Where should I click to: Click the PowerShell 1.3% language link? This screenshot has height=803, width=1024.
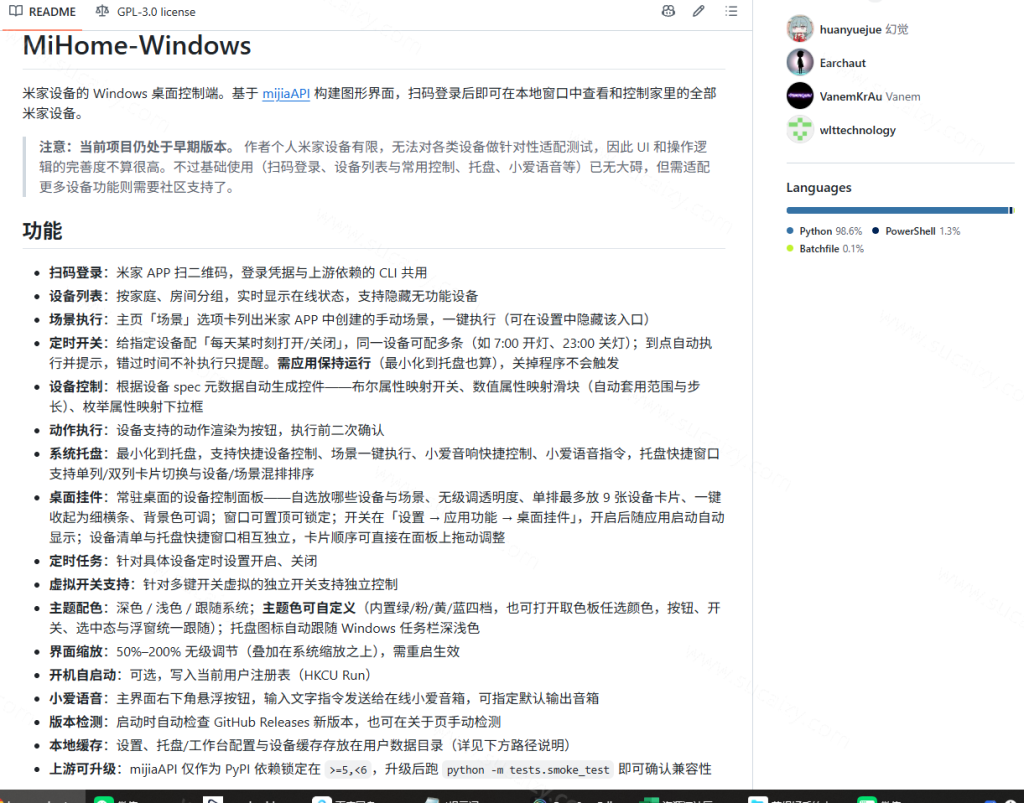(x=916, y=231)
